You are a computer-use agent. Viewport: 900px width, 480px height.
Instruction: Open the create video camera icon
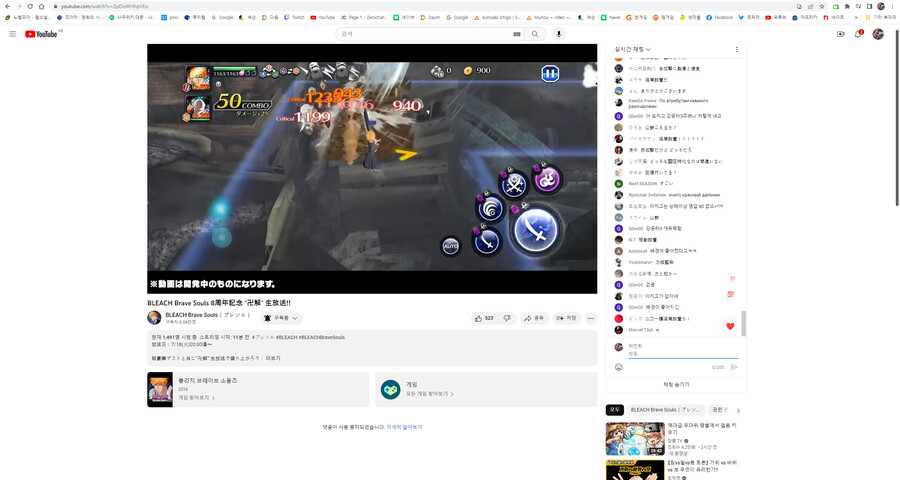[x=840, y=34]
